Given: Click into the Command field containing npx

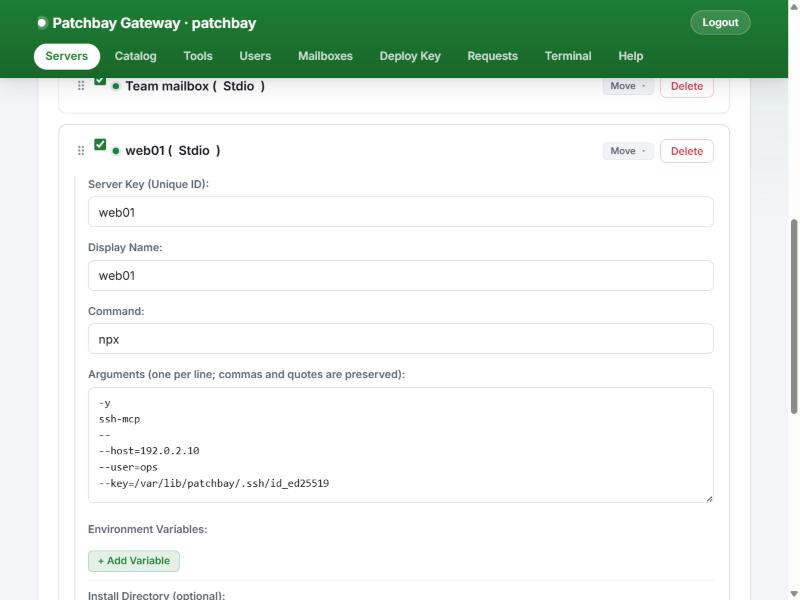Looking at the screenshot, I should pyautogui.click(x=401, y=339).
